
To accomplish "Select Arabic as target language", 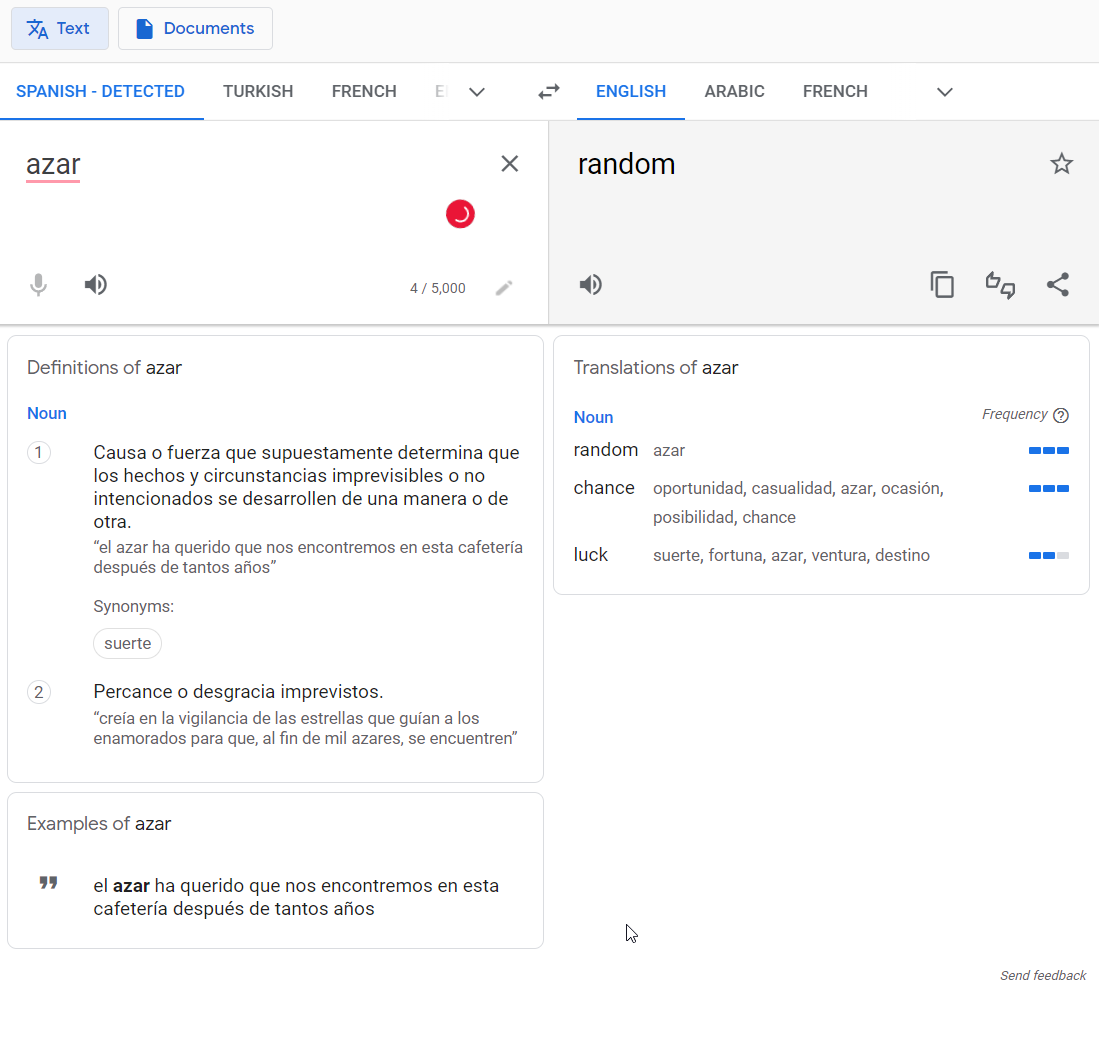I will [x=734, y=92].
